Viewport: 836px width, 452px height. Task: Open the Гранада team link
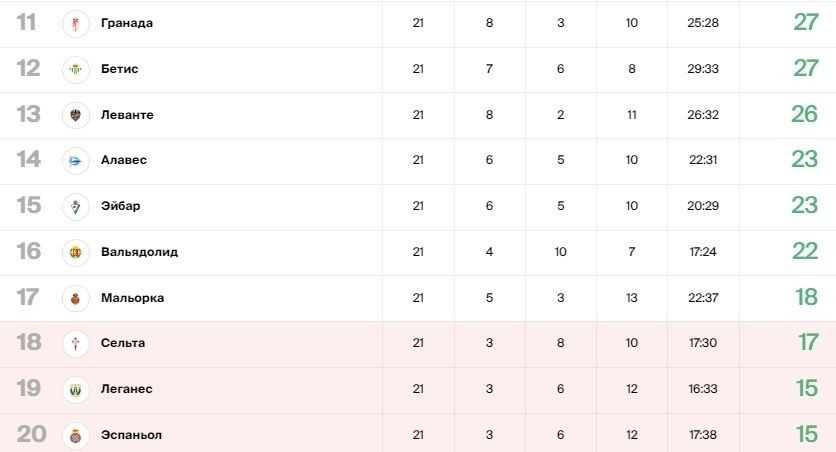tap(127, 23)
